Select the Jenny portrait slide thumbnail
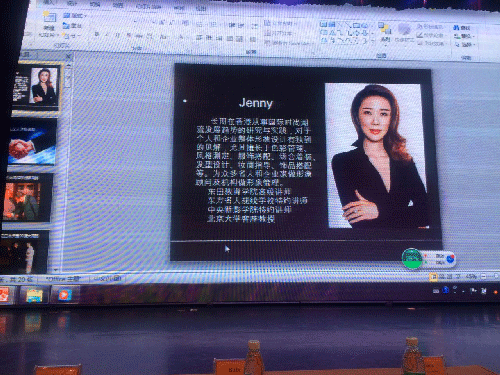500x375 pixels. pos(36,87)
